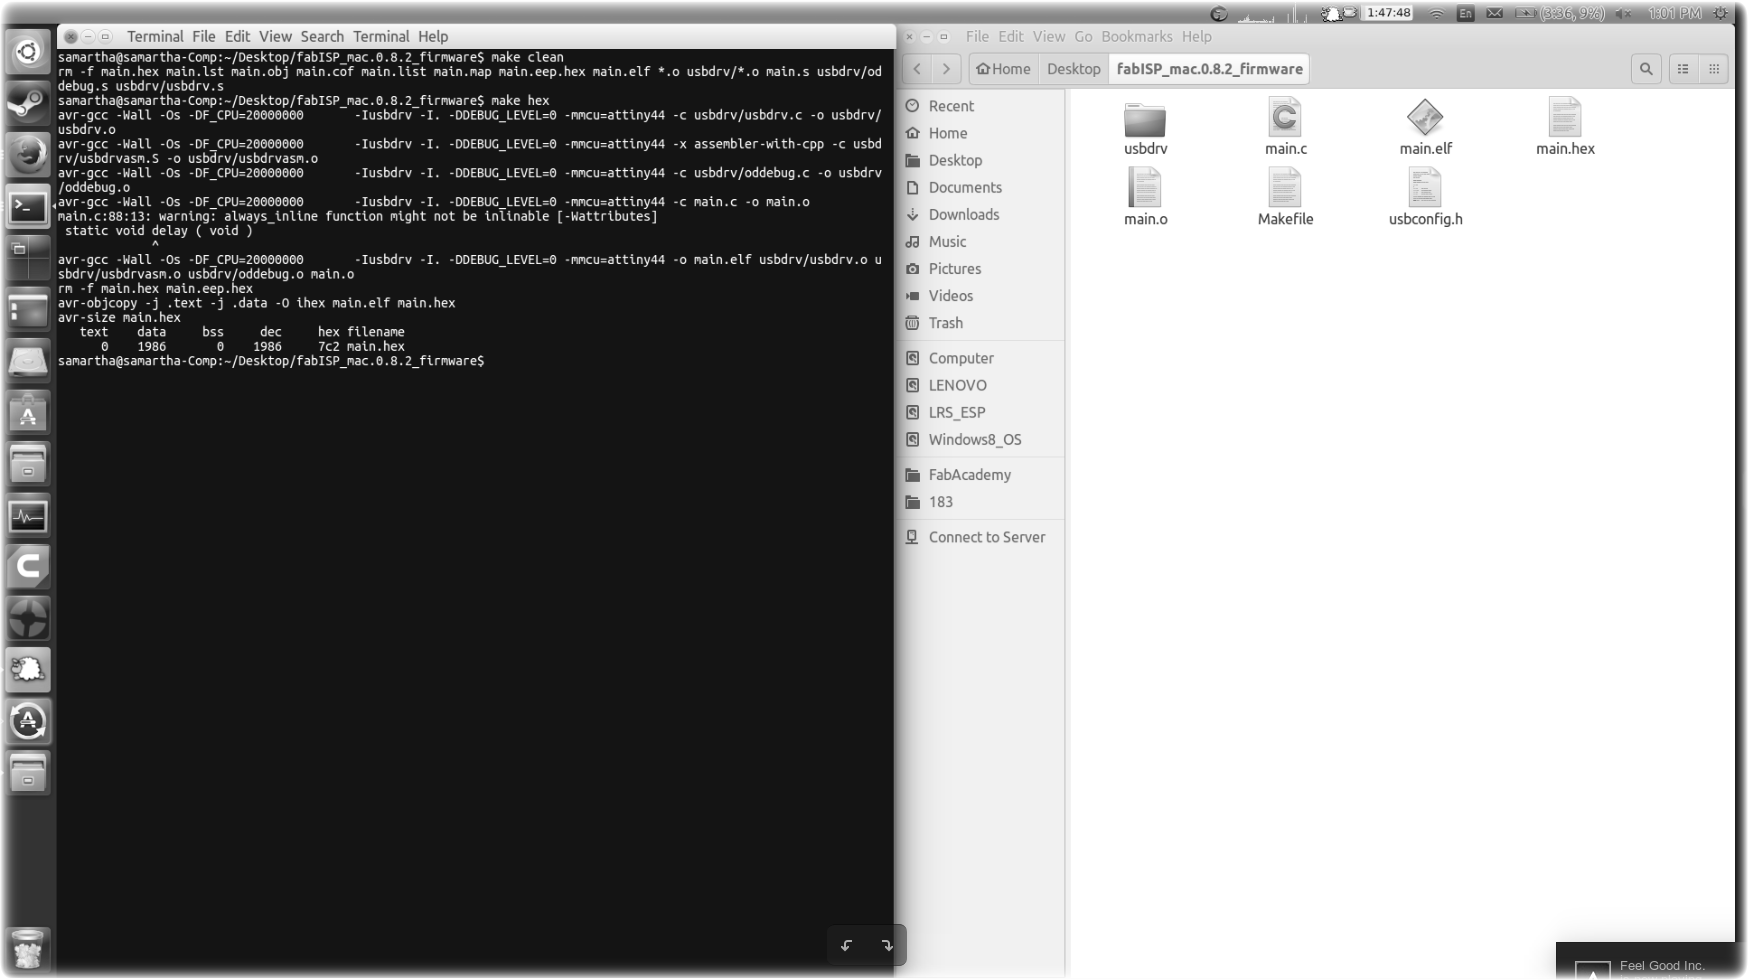Launch Team Fortress 2 from the dock
The image size is (1748, 980).
[28, 619]
